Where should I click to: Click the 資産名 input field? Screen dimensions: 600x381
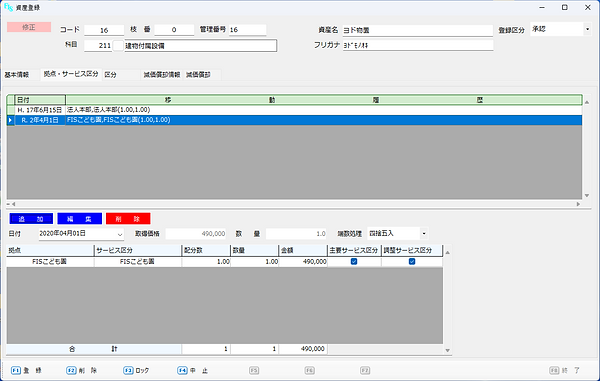[417, 30]
